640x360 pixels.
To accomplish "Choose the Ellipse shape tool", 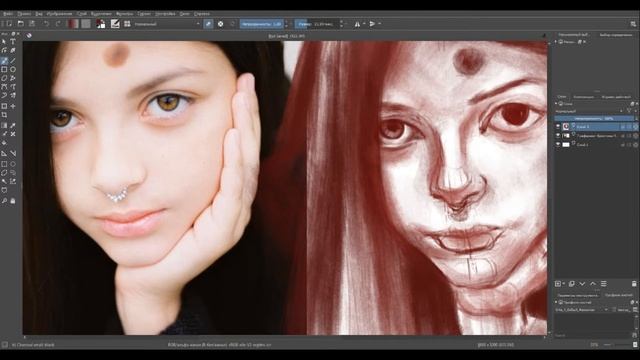I will [x=13, y=69].
